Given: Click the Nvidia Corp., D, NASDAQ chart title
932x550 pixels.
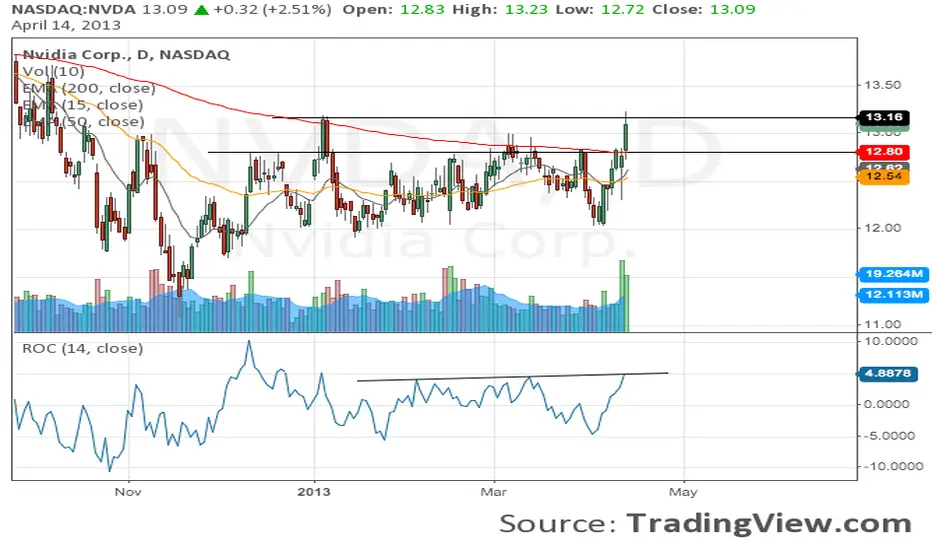Looking at the screenshot, I should (126, 55).
